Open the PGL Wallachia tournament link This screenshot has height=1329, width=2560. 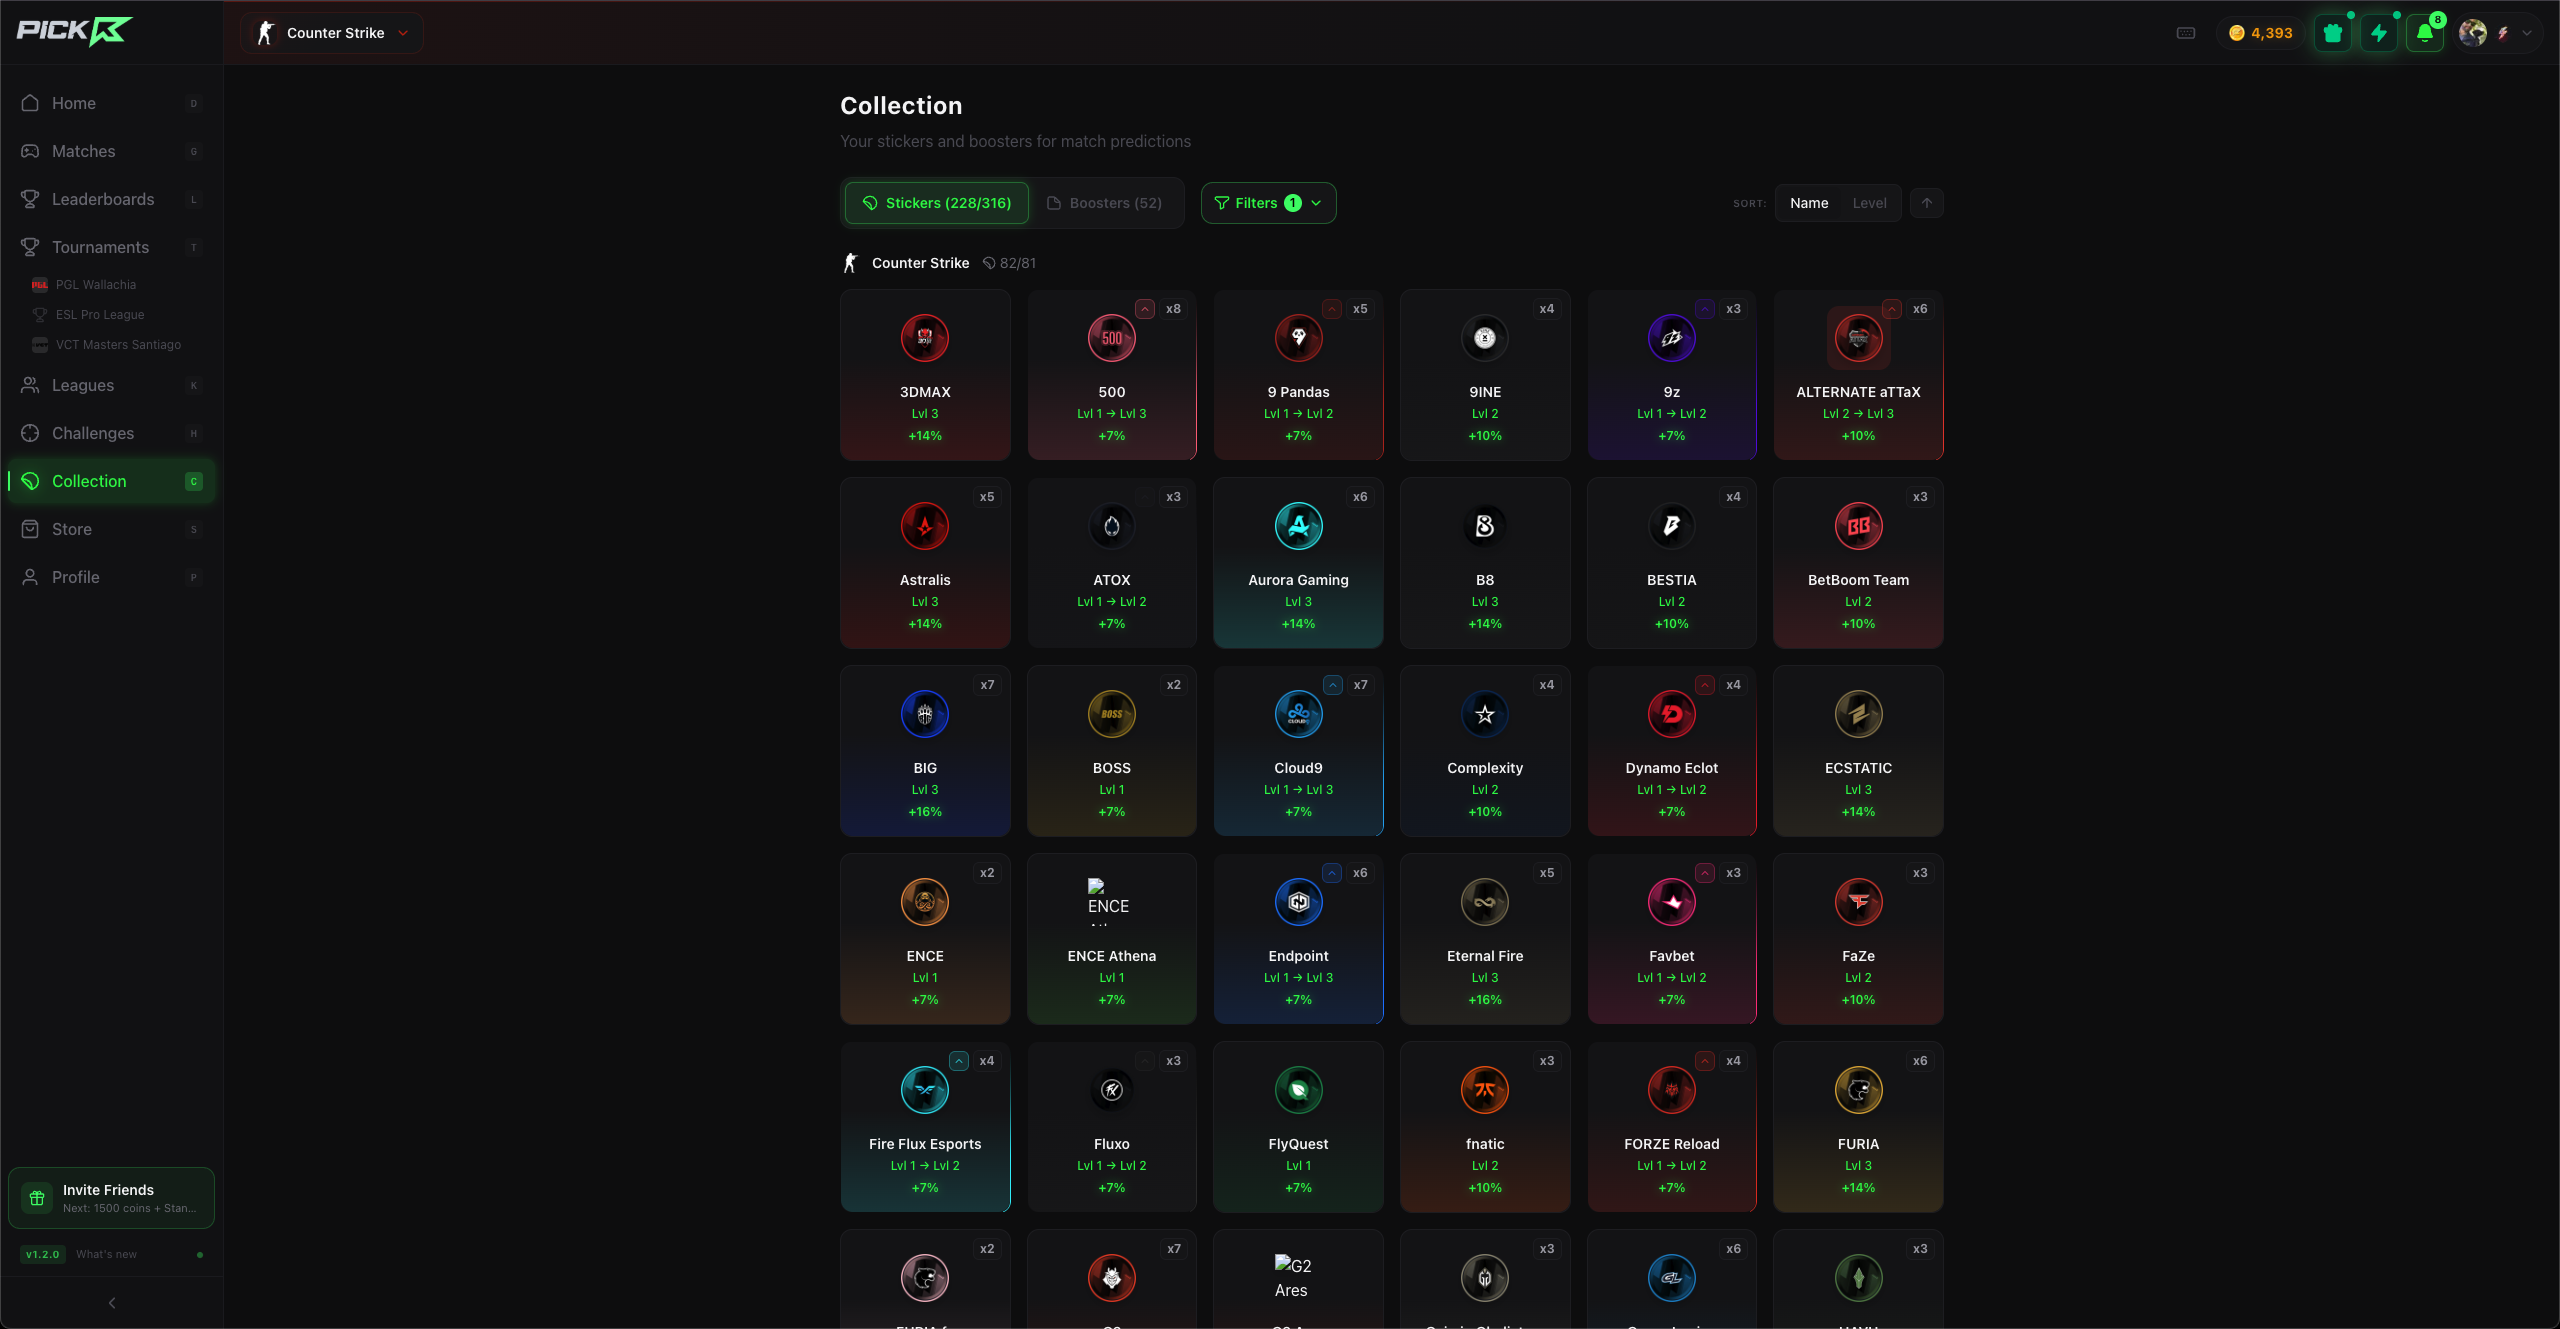coord(96,285)
